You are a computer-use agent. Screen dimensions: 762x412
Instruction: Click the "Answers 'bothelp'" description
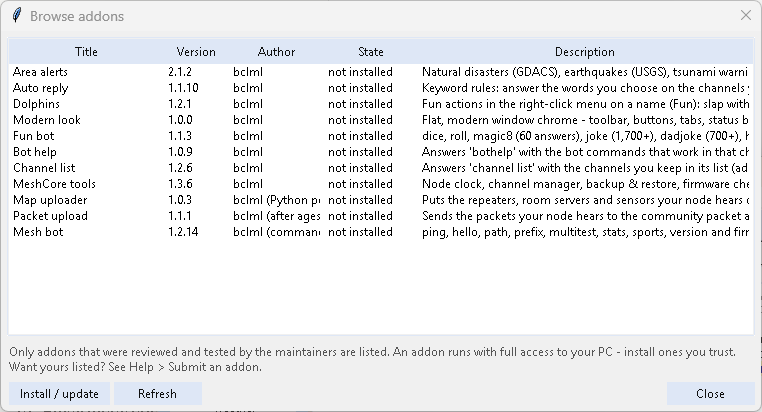[x=585, y=152]
